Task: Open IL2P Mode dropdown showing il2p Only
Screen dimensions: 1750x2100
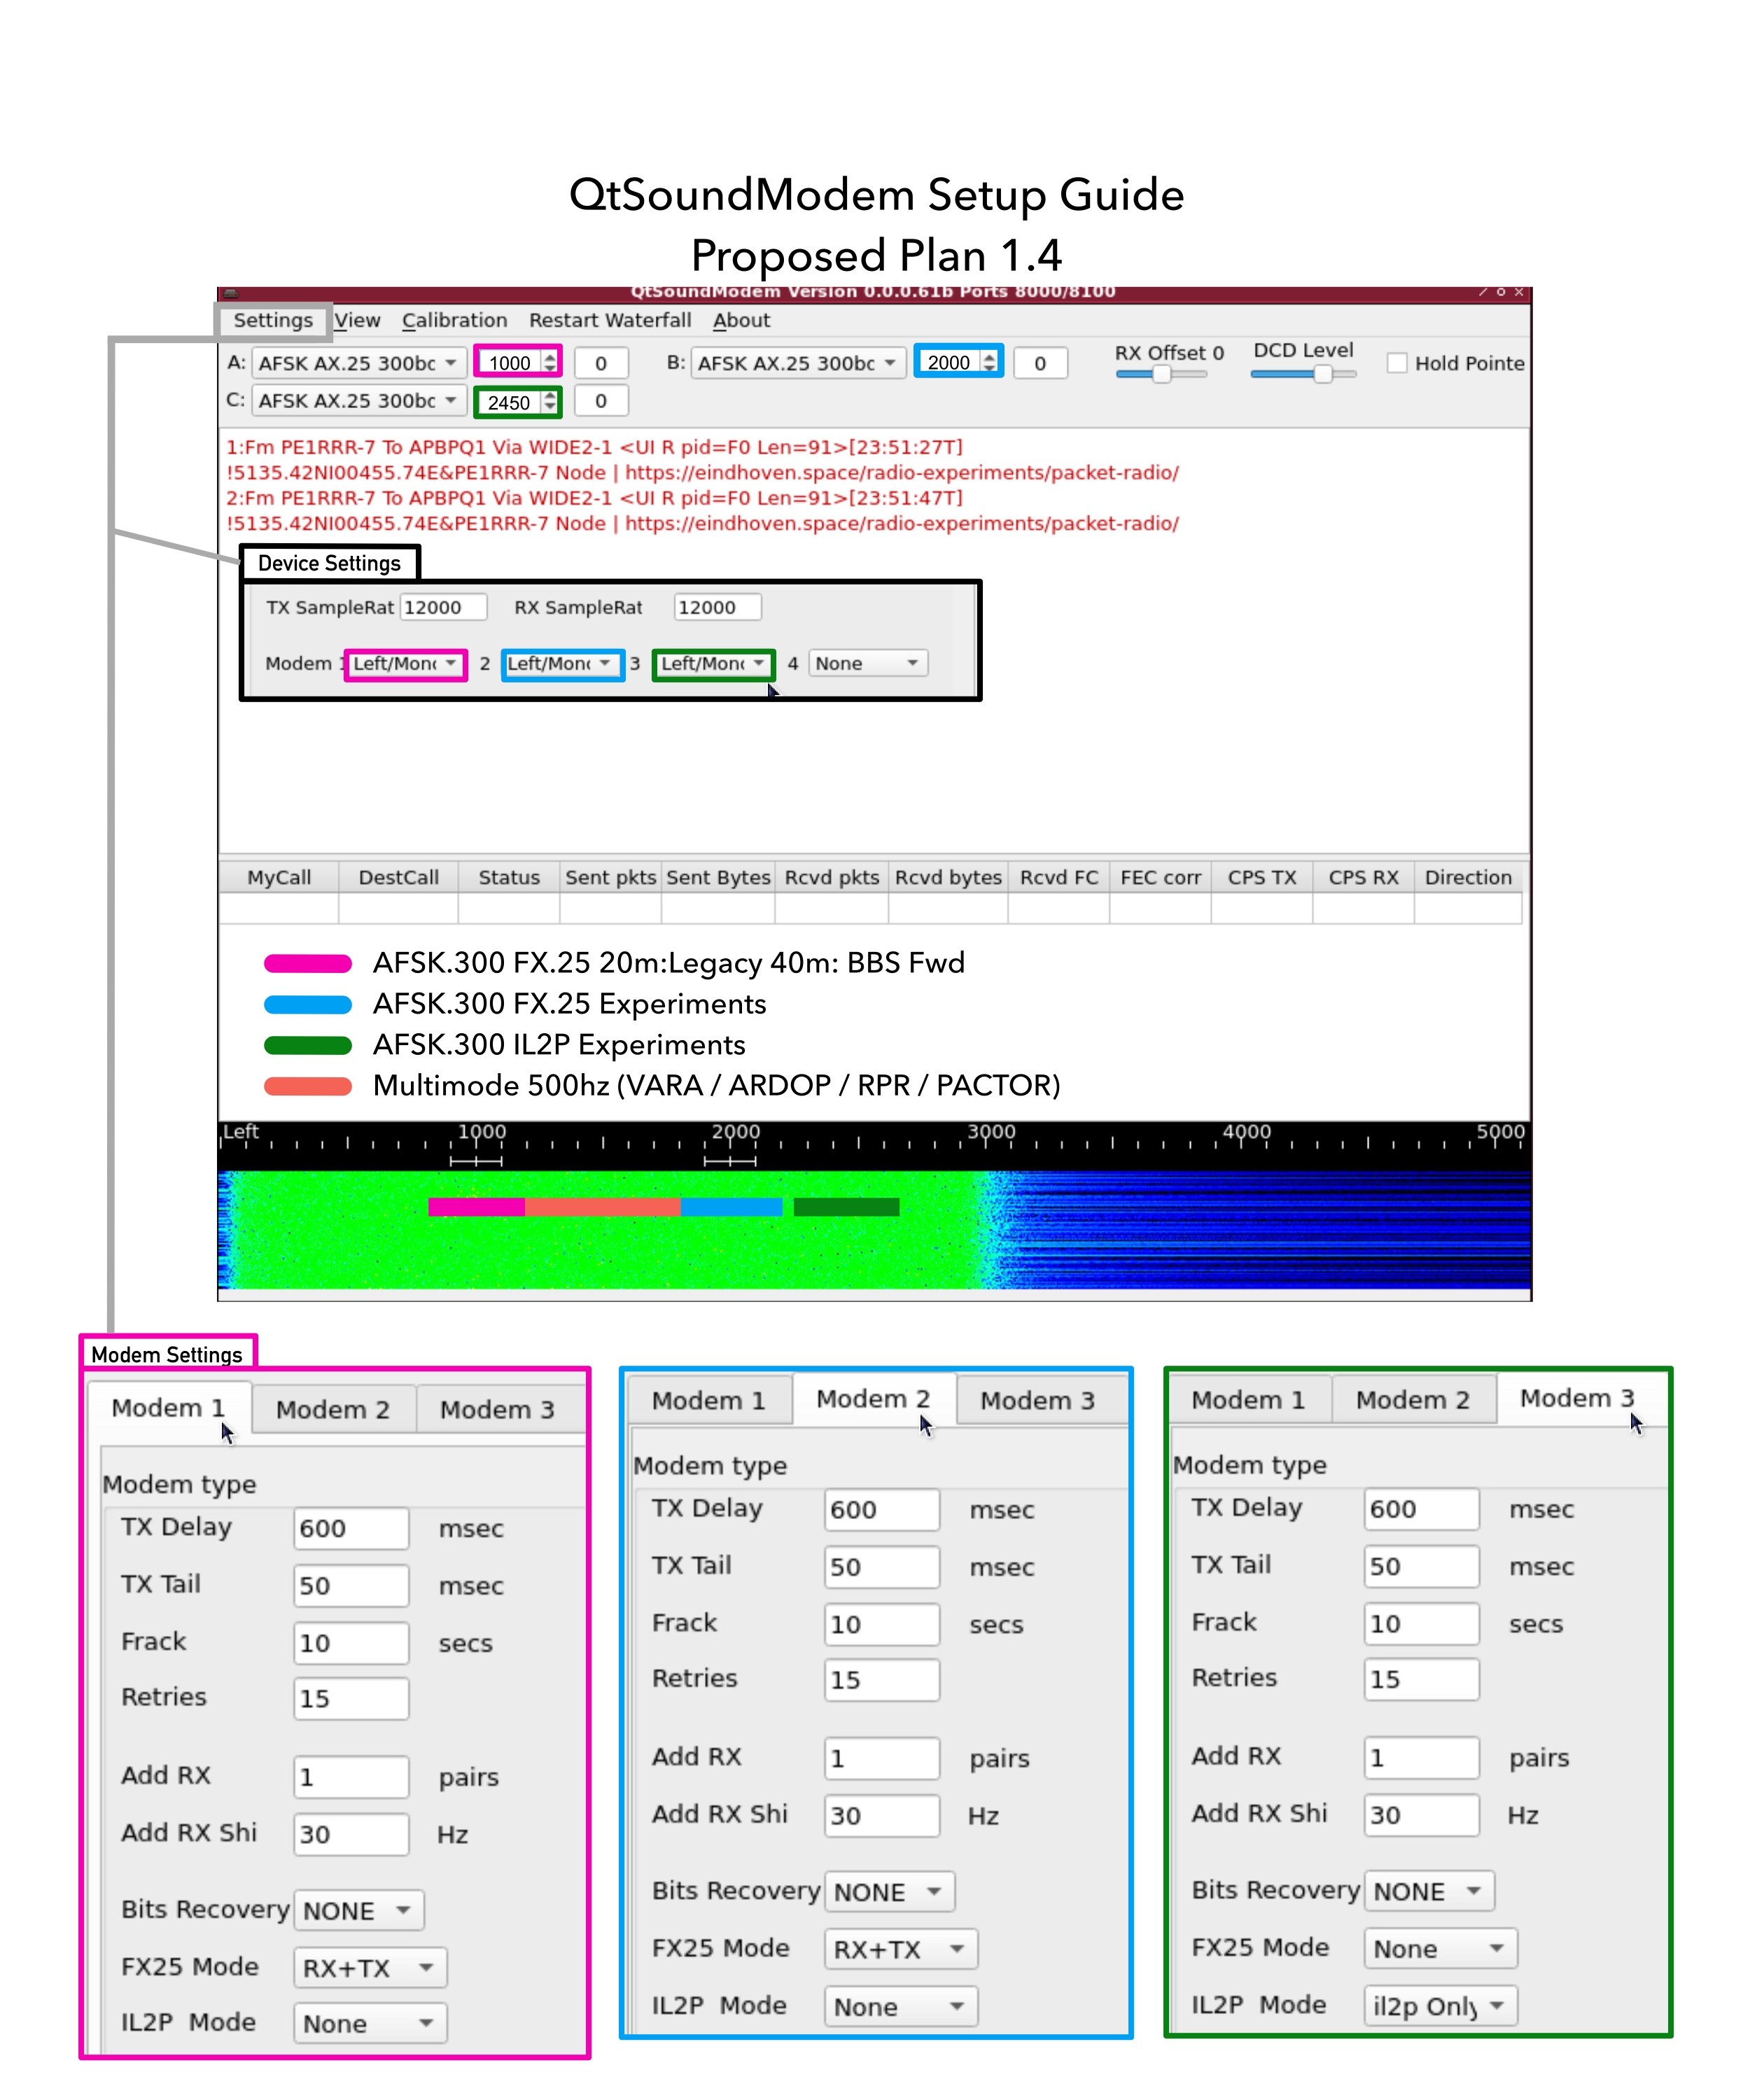Action: pos(1439,2006)
